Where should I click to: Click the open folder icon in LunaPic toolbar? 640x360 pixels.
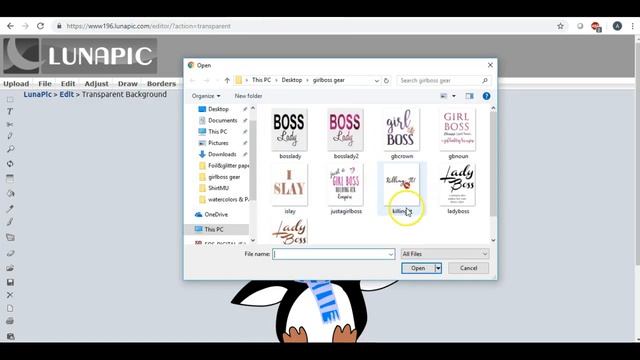tap(10, 268)
